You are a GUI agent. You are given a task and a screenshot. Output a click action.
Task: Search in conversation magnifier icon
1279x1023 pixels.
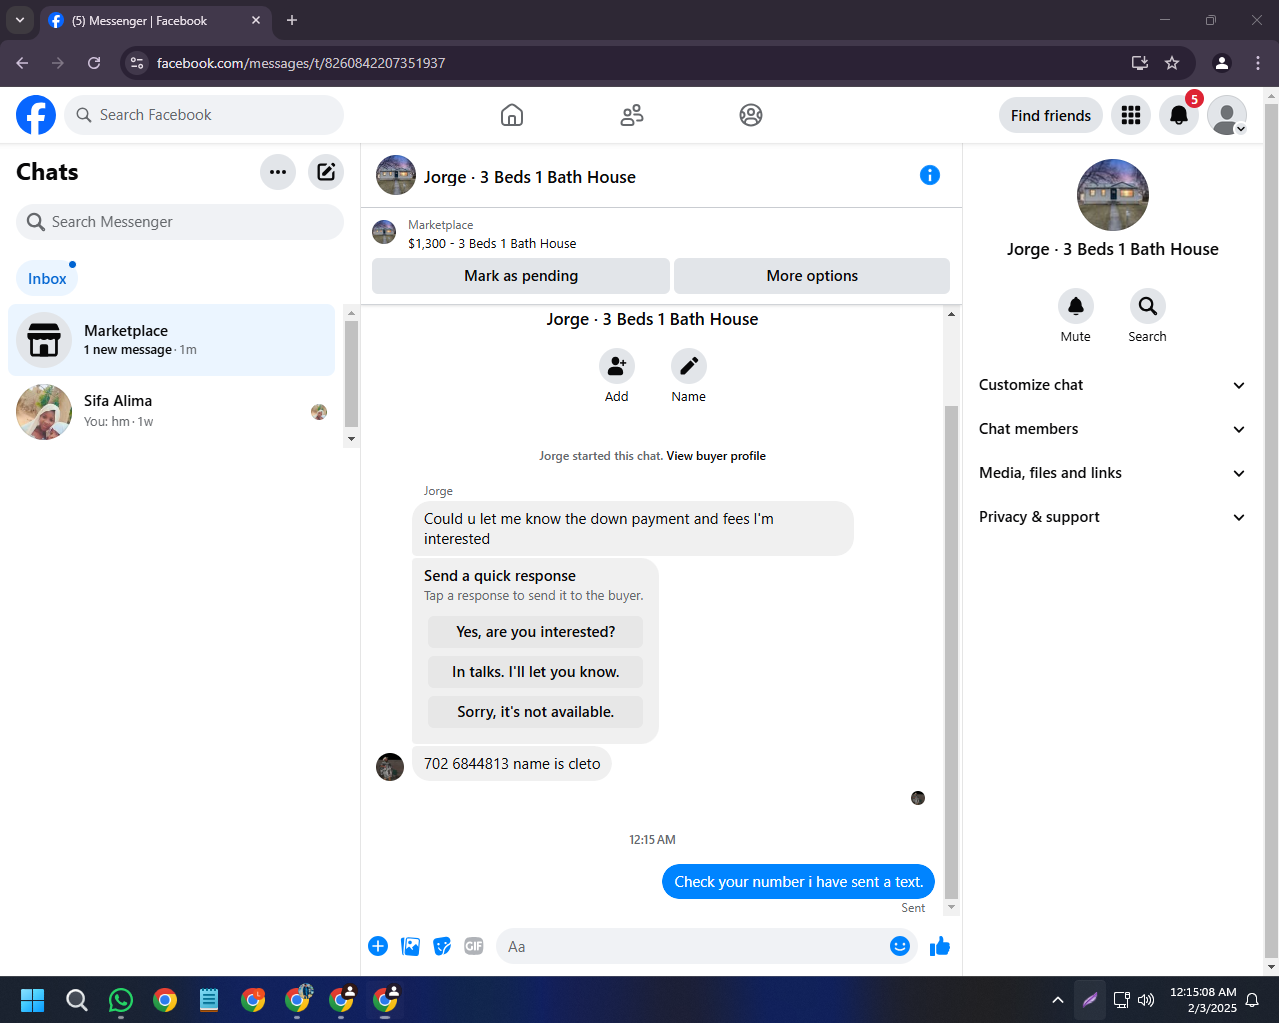(x=1148, y=306)
